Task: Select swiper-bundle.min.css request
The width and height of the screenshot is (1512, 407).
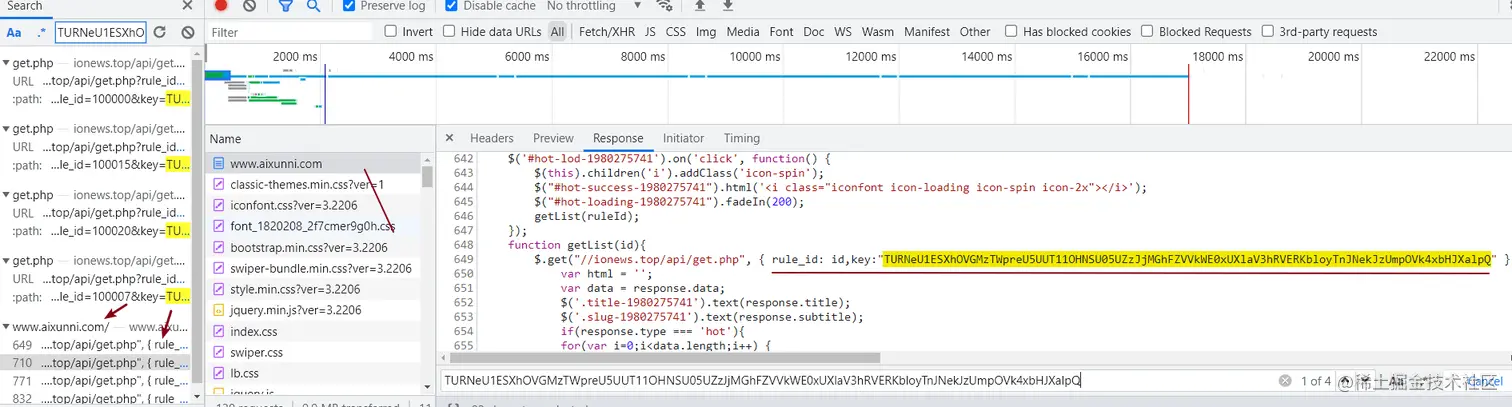Action: (x=314, y=268)
